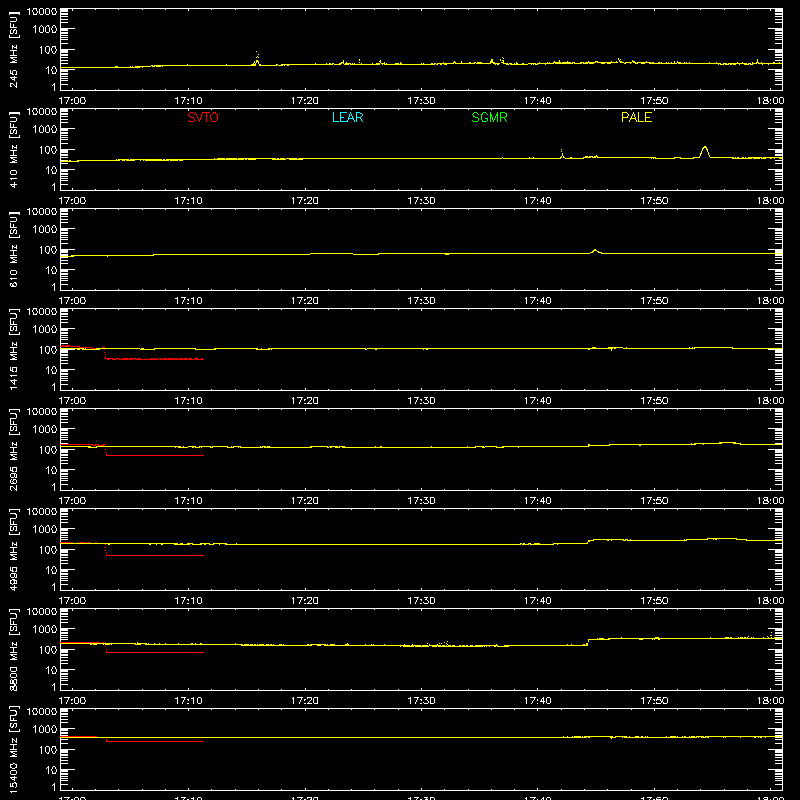
Task: Click the 410 MHz burst peak near 17:54
Action: pyautogui.click(x=705, y=152)
